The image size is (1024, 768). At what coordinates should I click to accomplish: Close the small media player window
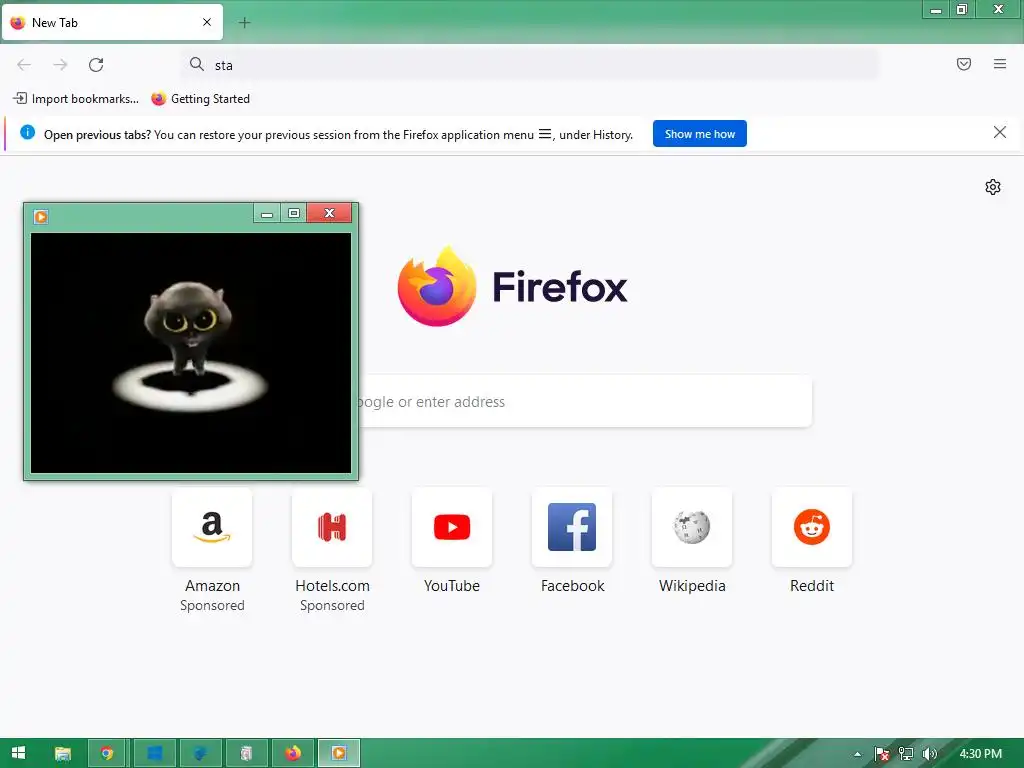pos(329,213)
